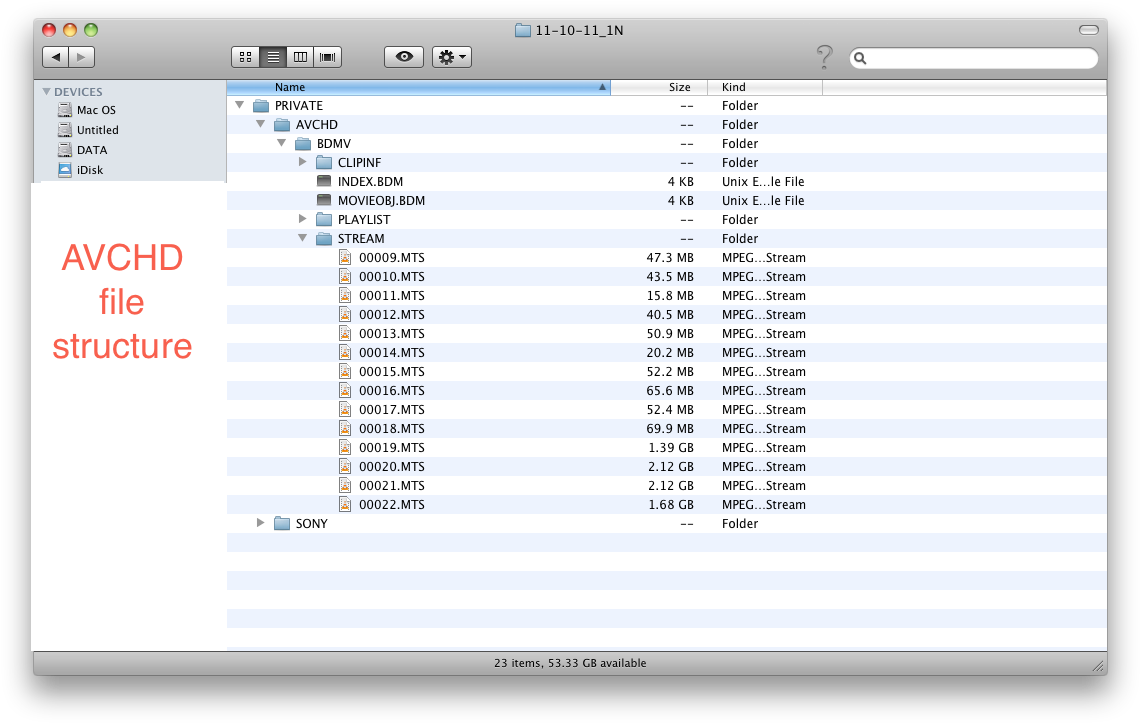Screen dimensions: 1140x723
Task: Toggle sort order on Name column
Action: [289, 87]
